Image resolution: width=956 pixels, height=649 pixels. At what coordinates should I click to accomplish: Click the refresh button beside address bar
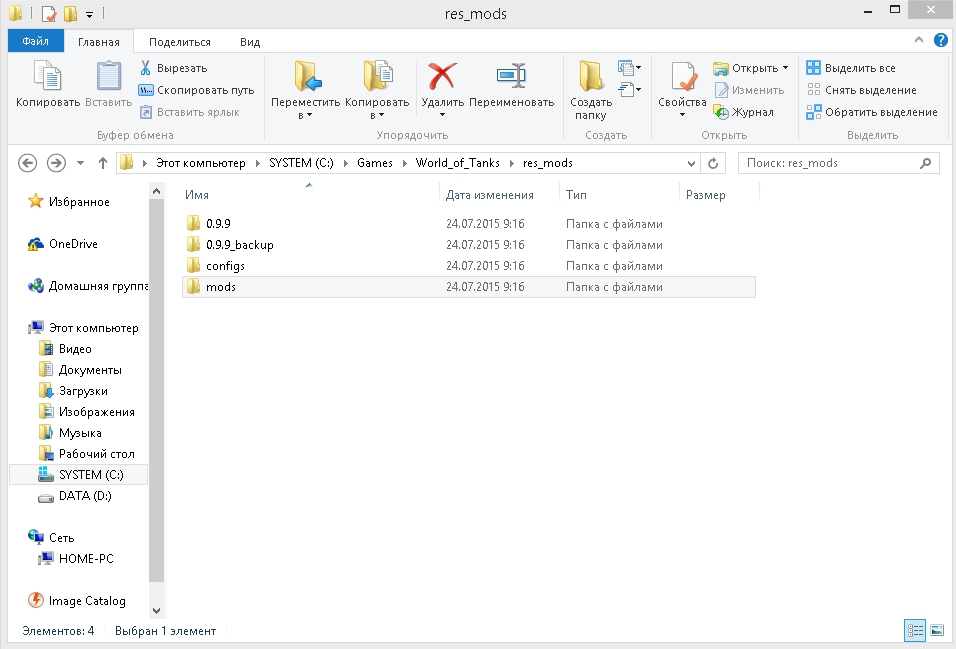point(713,163)
